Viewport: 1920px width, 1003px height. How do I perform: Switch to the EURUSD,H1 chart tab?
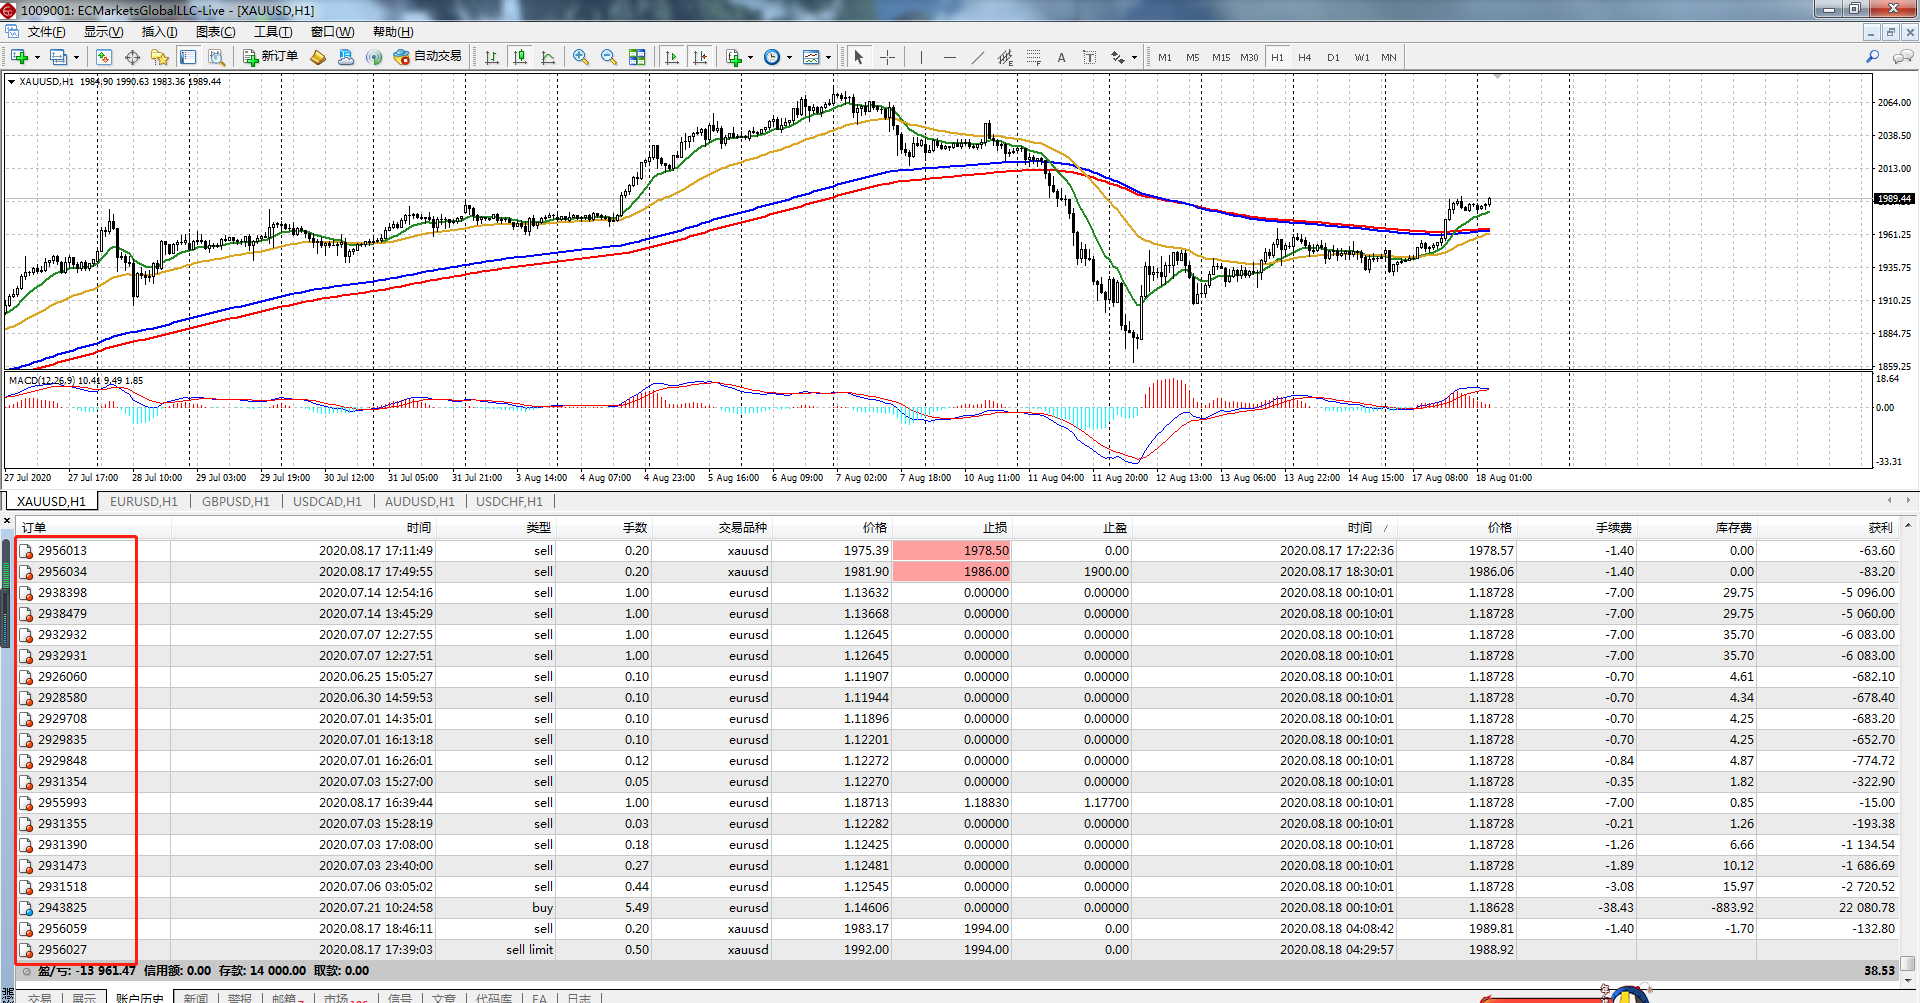[143, 501]
